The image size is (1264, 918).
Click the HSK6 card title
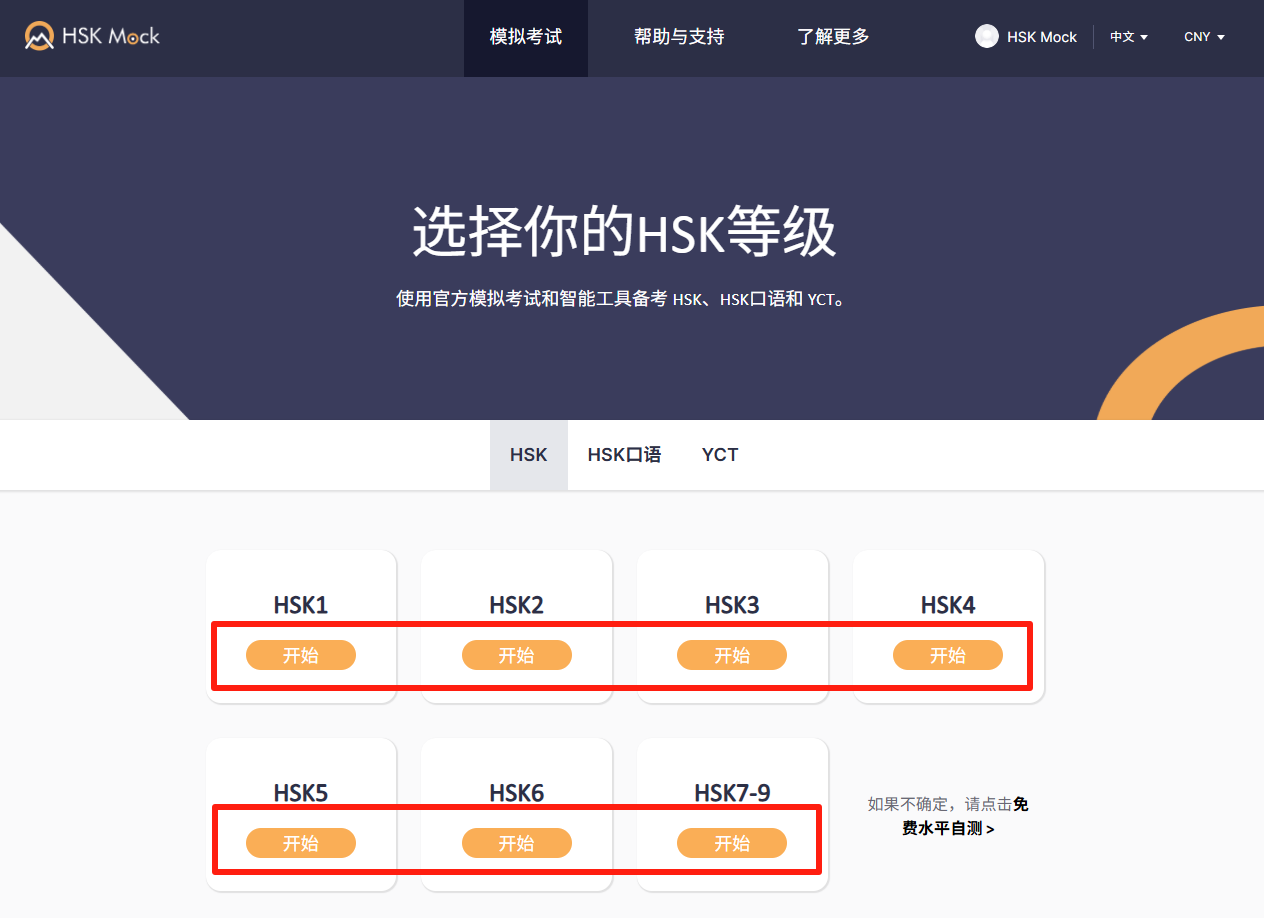click(517, 793)
